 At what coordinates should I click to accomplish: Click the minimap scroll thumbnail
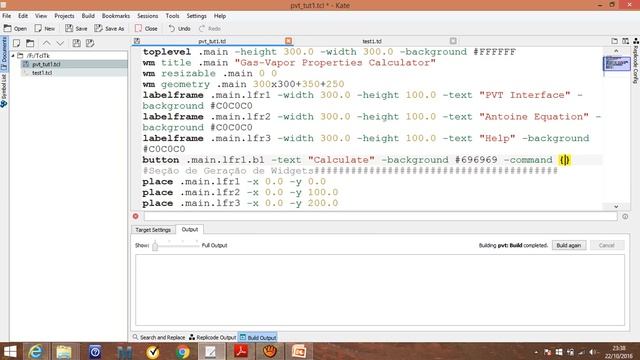(x=616, y=63)
